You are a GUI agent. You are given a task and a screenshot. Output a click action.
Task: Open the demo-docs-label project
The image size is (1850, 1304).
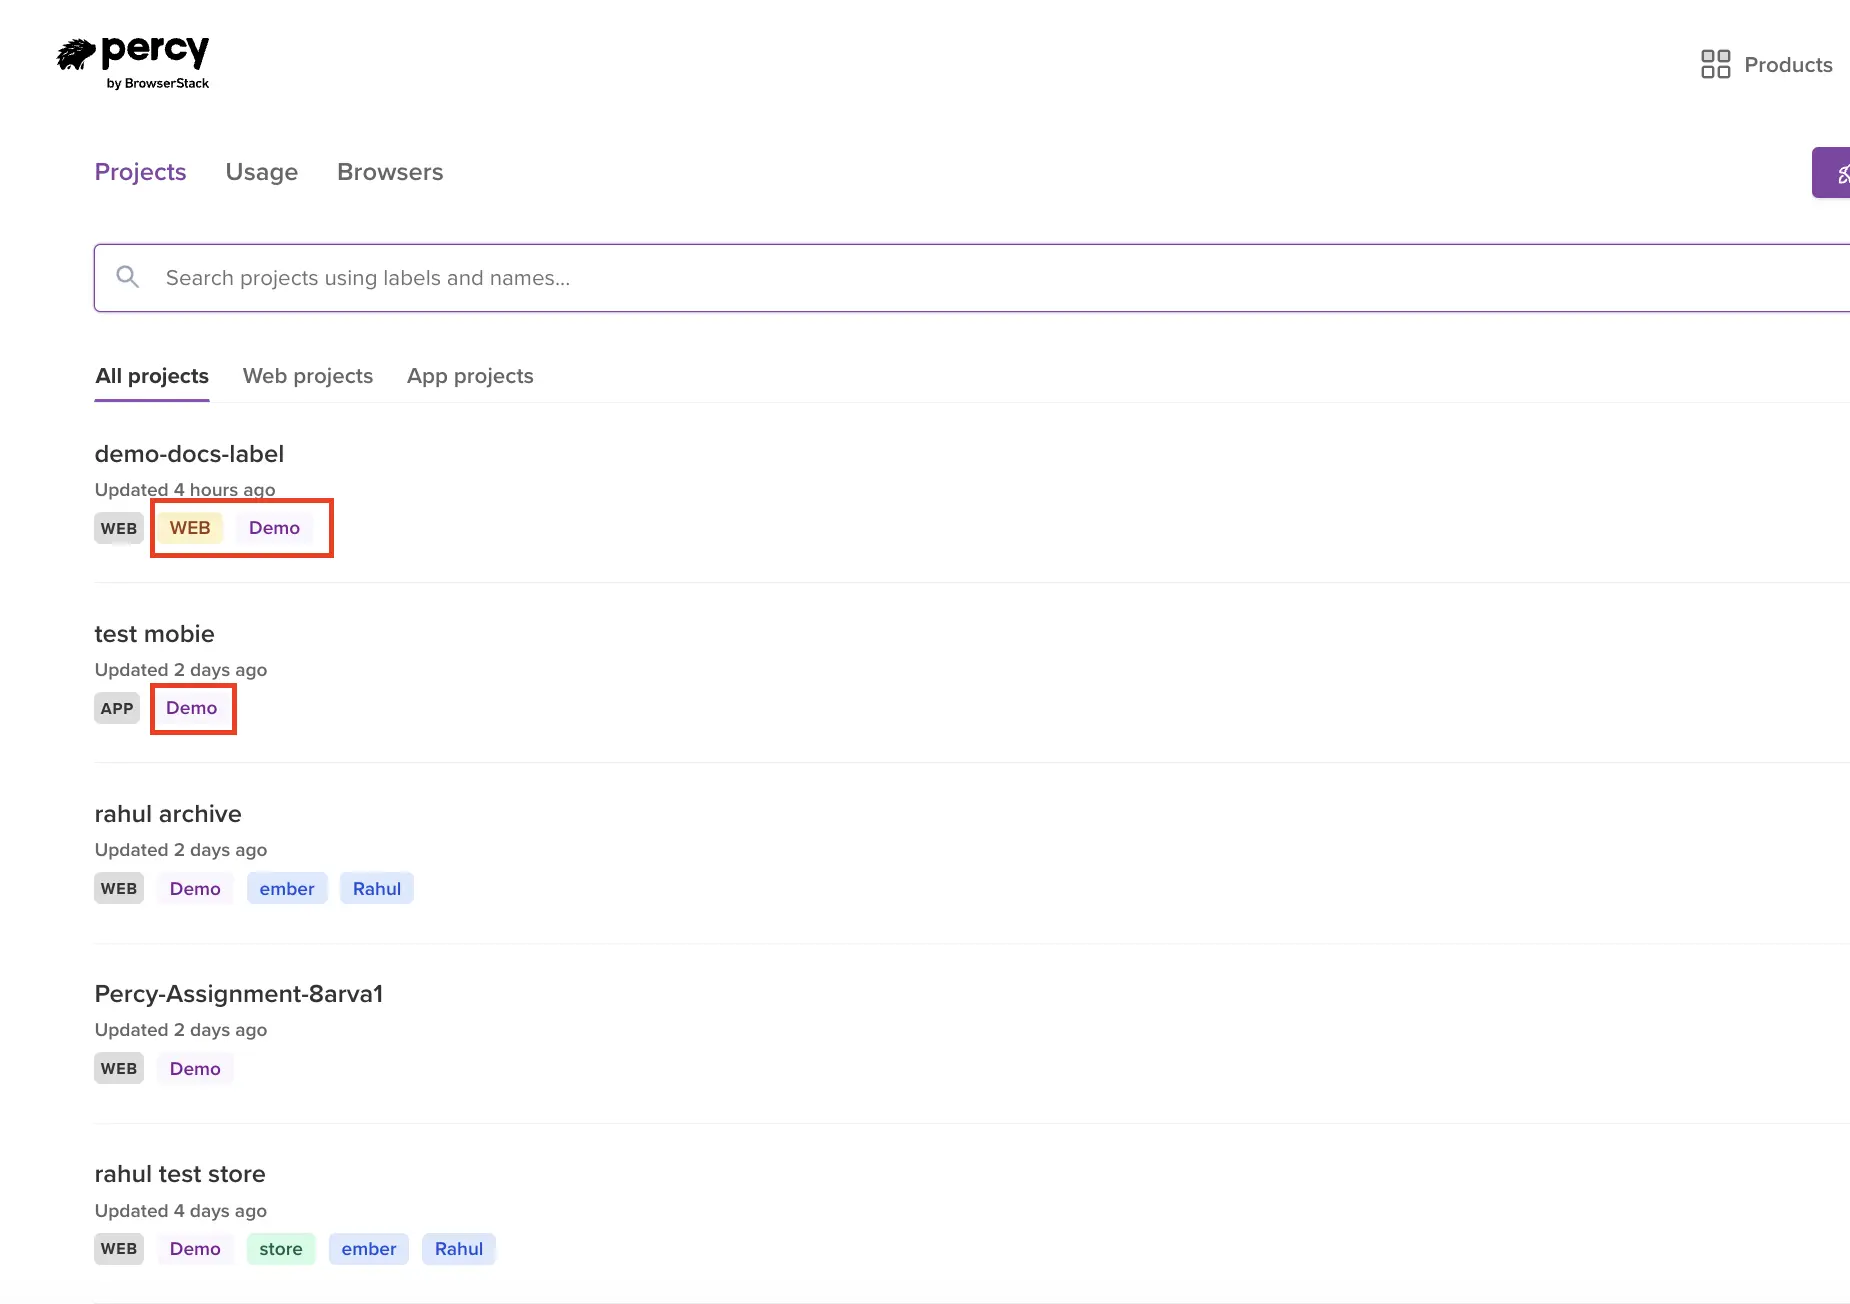coord(189,454)
